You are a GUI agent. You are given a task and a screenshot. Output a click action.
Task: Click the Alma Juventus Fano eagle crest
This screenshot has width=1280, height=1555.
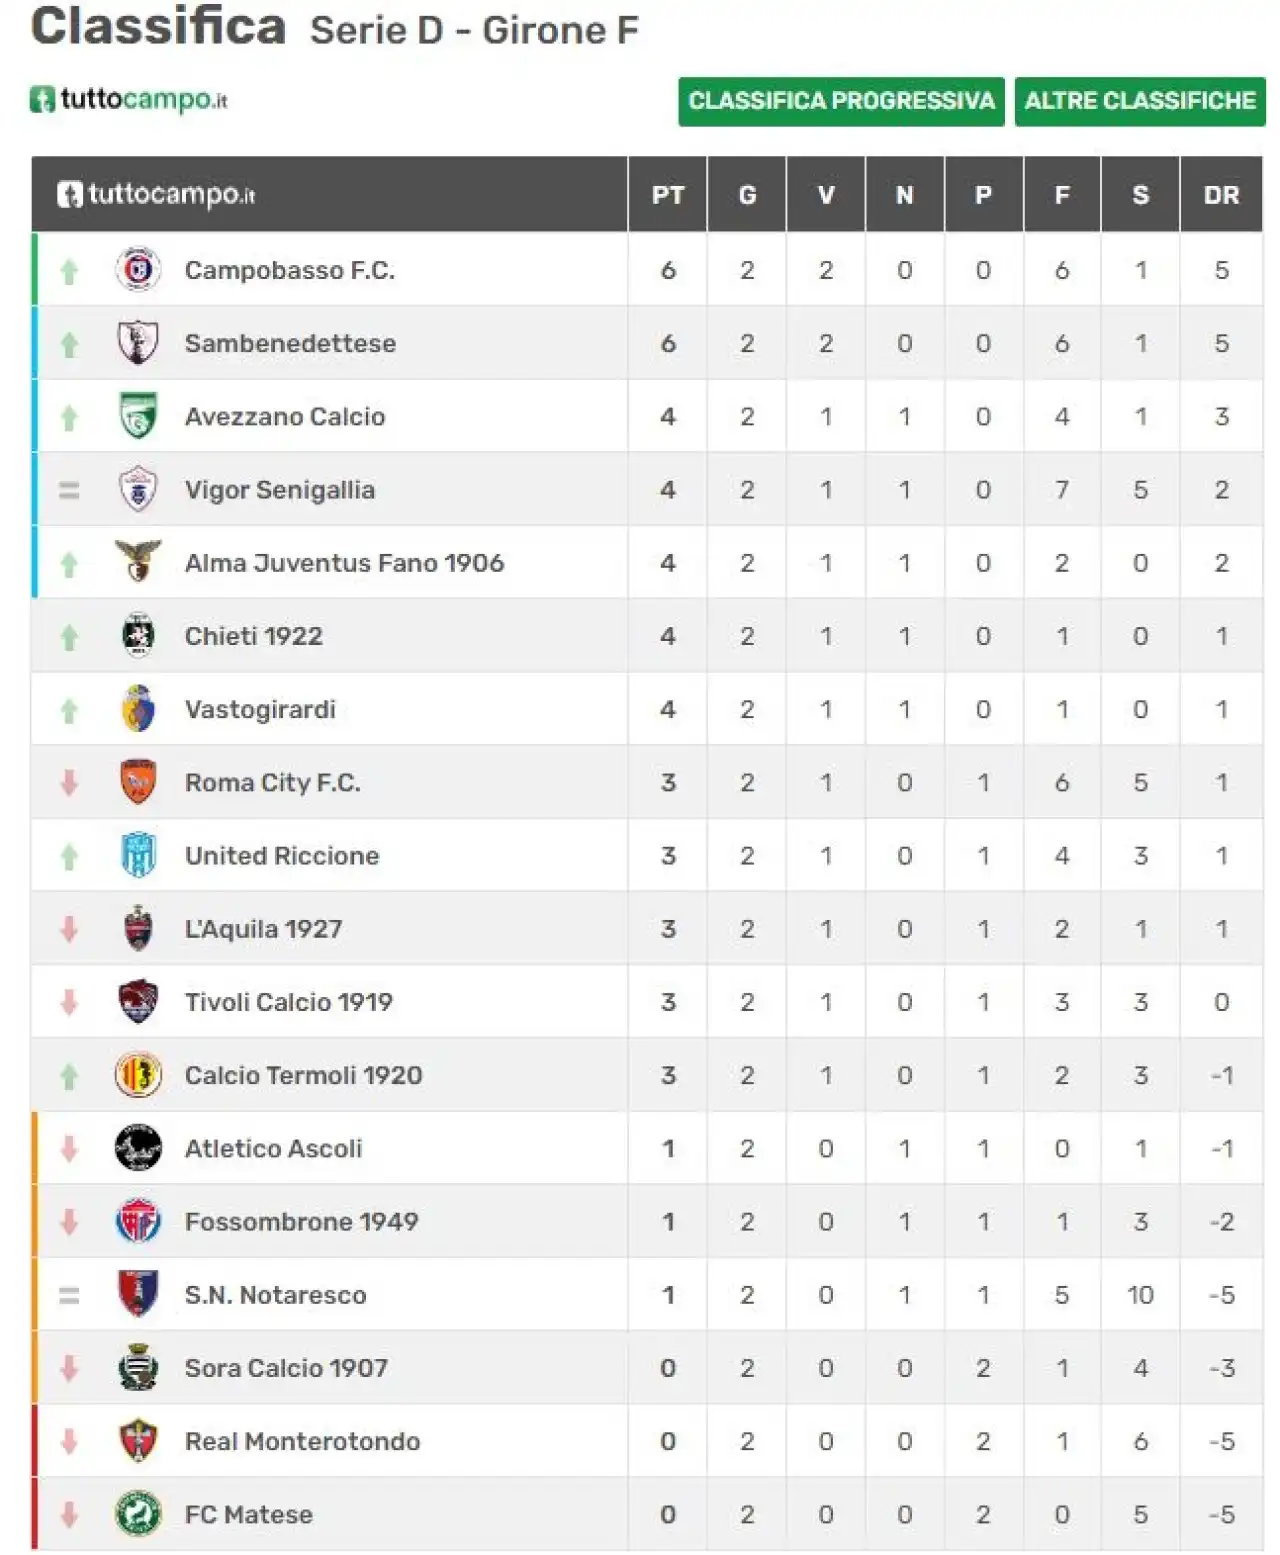138,562
